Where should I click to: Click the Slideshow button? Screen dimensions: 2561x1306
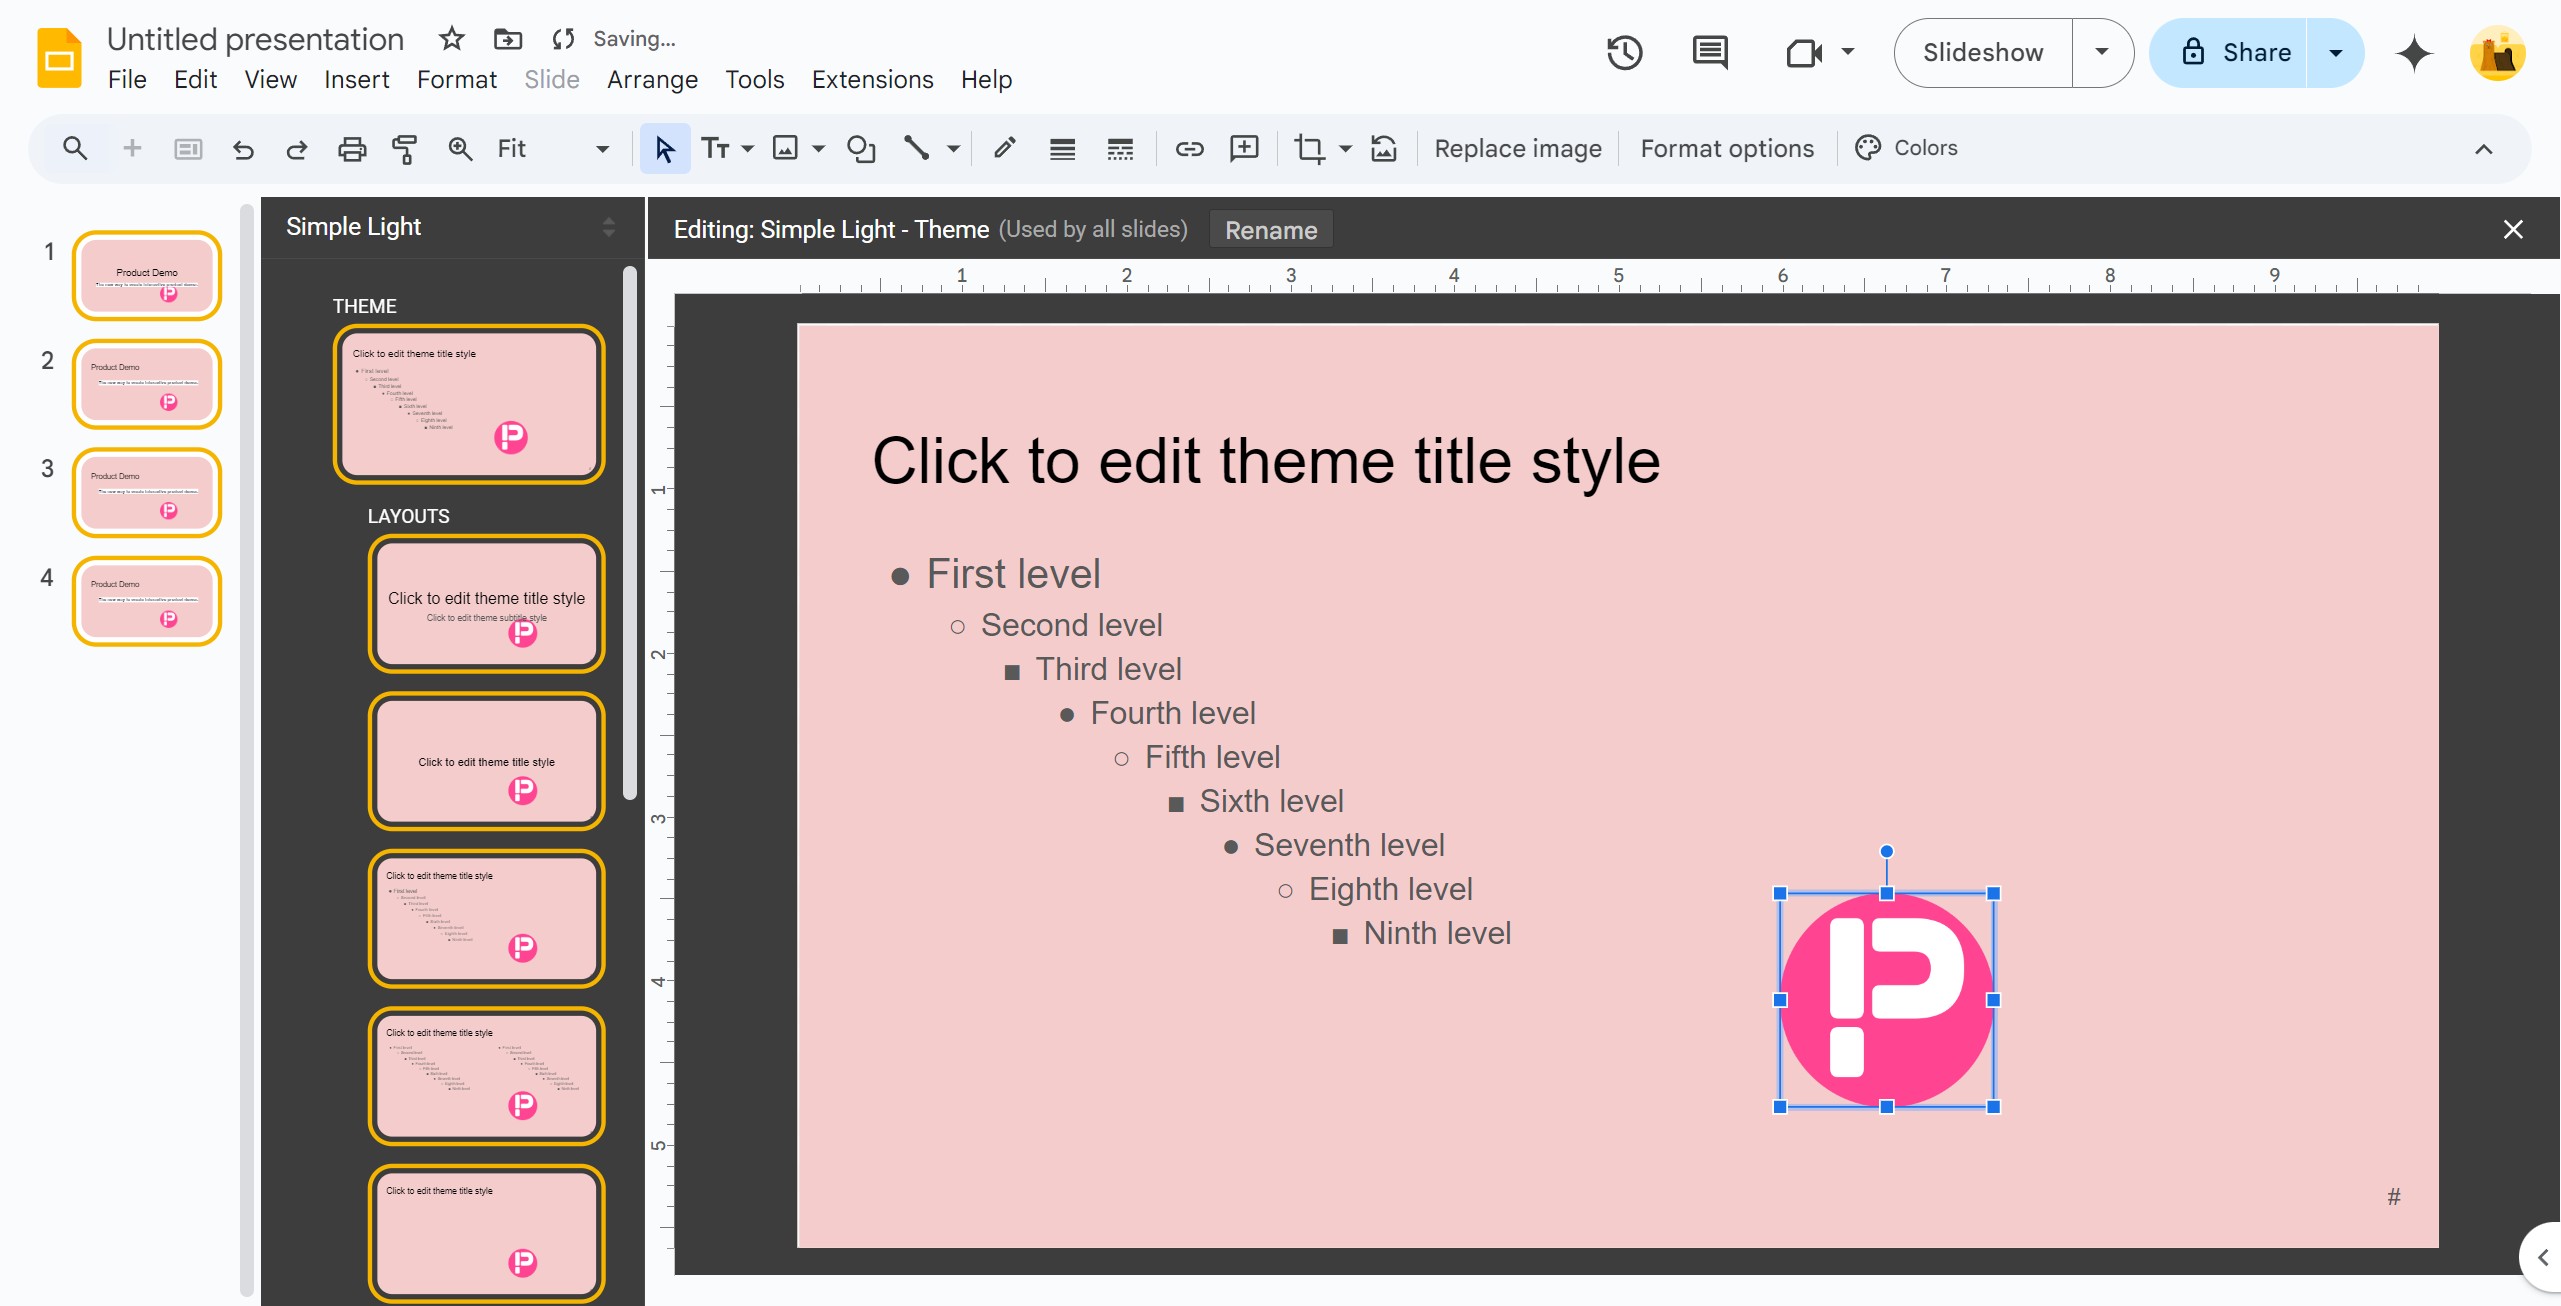(x=1983, y=52)
